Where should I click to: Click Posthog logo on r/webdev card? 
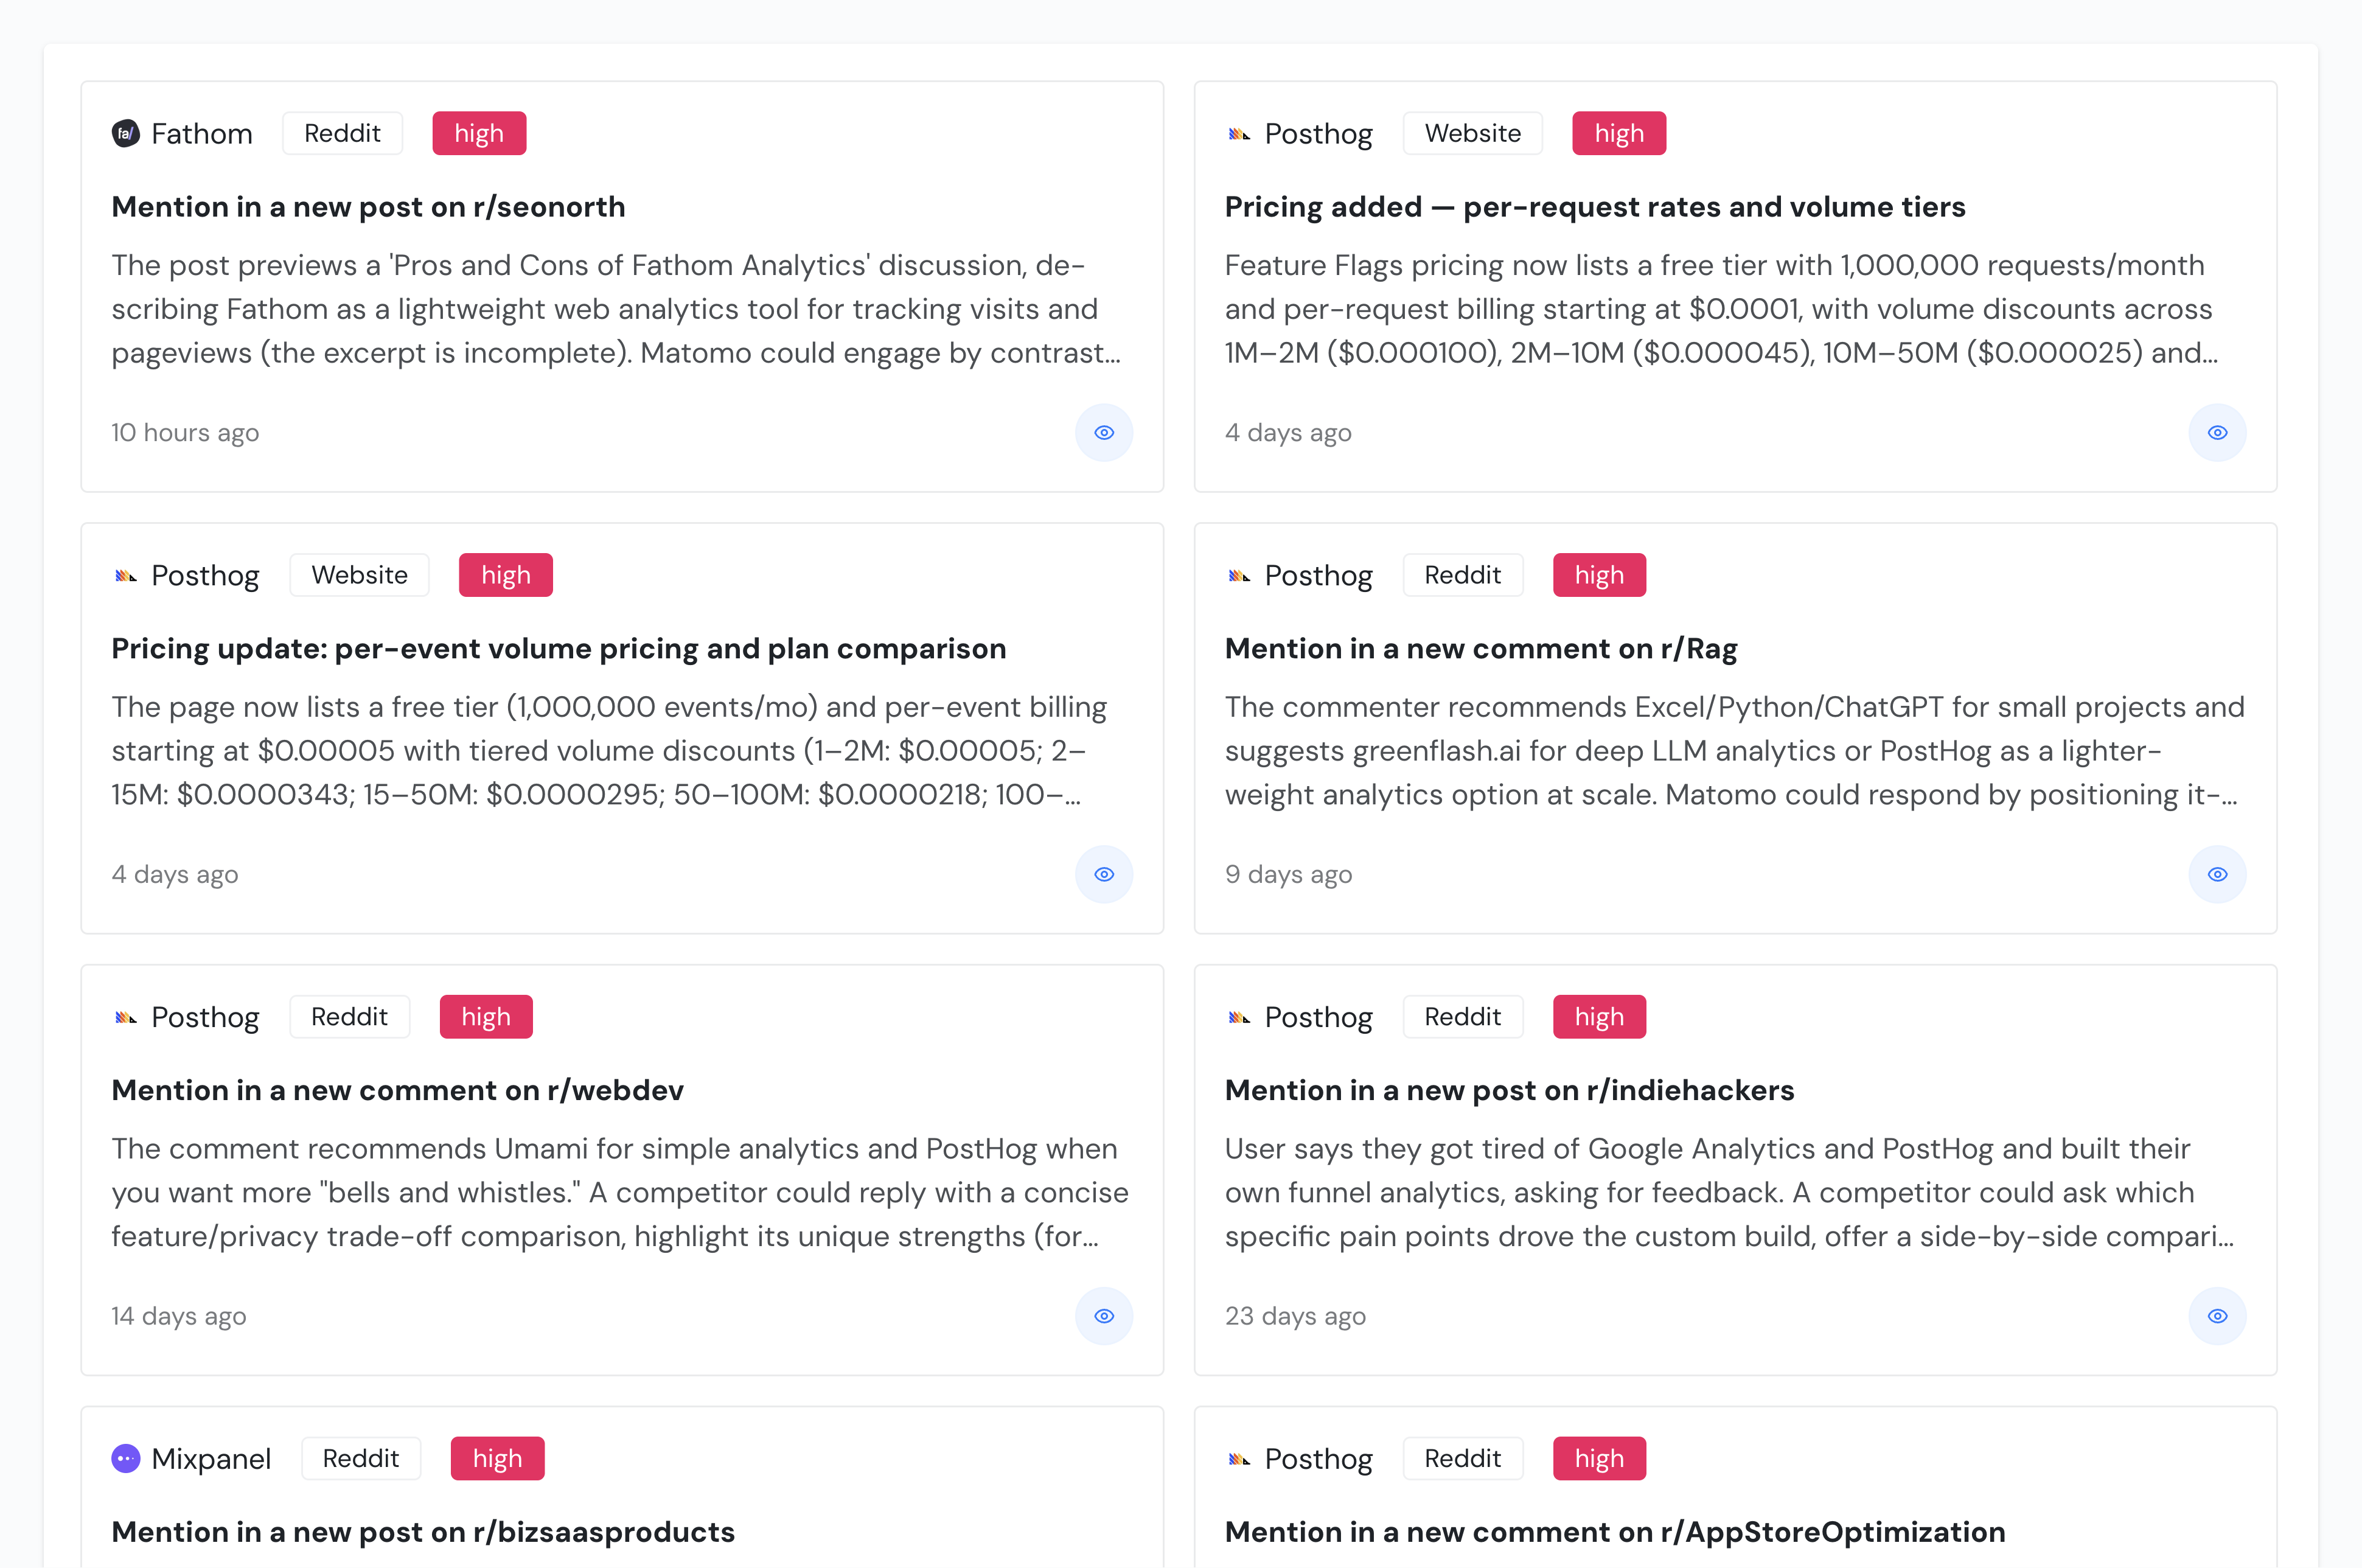126,1018
